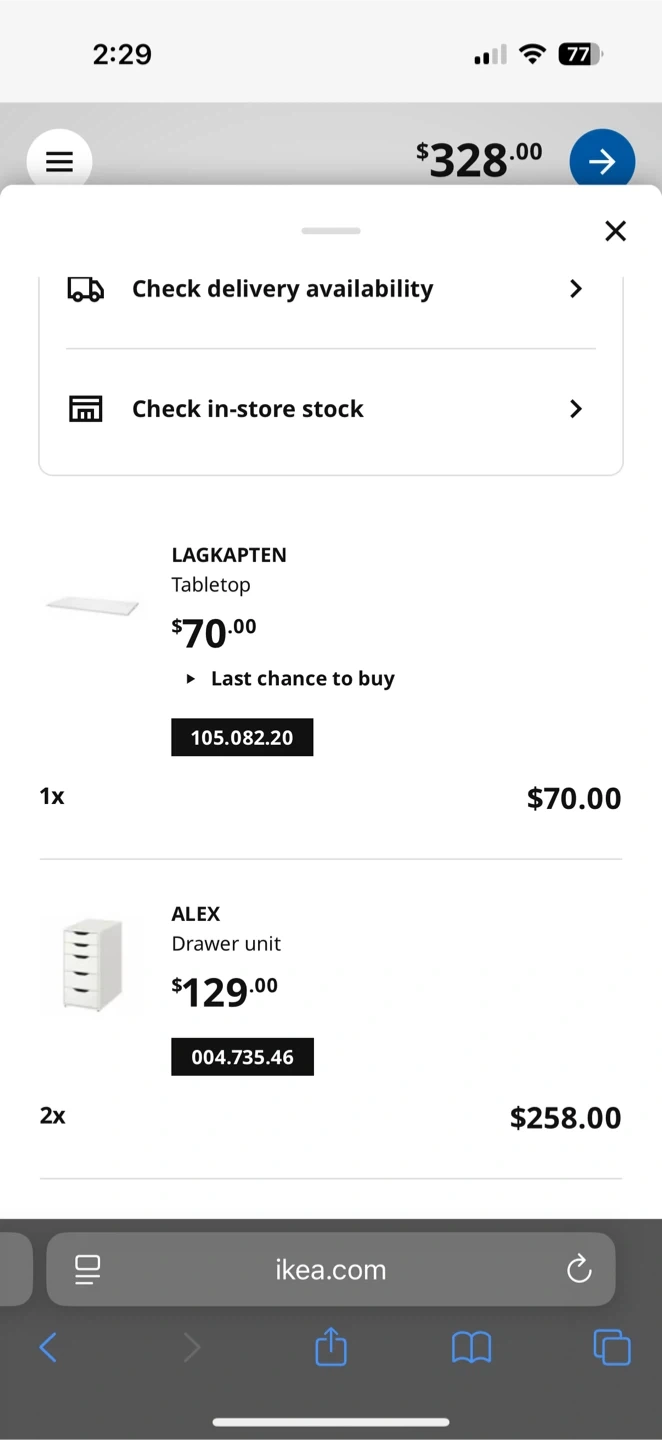Open Safari page reader menu icon
Image resolution: width=662 pixels, height=1440 pixels.
[88, 1270]
